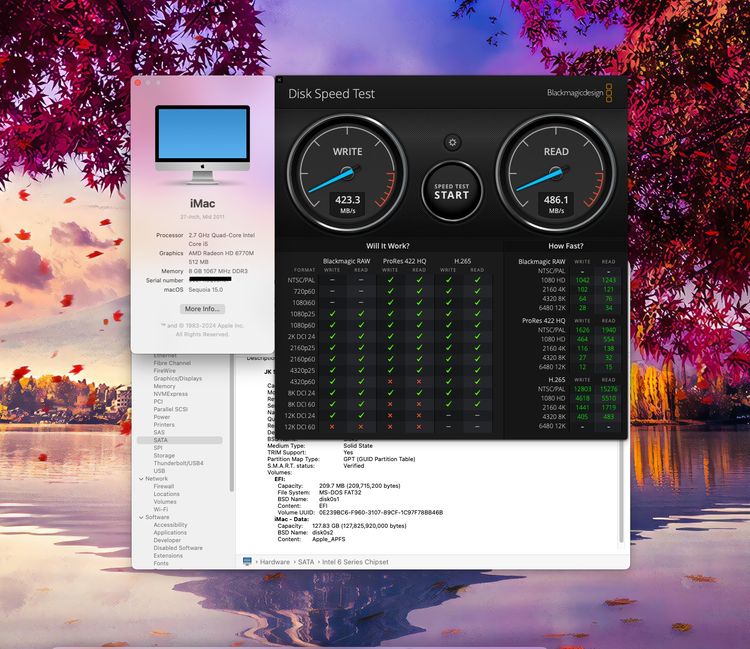Screen dimensions: 750x649
Task: Start the speed test
Action: (x=452, y=191)
